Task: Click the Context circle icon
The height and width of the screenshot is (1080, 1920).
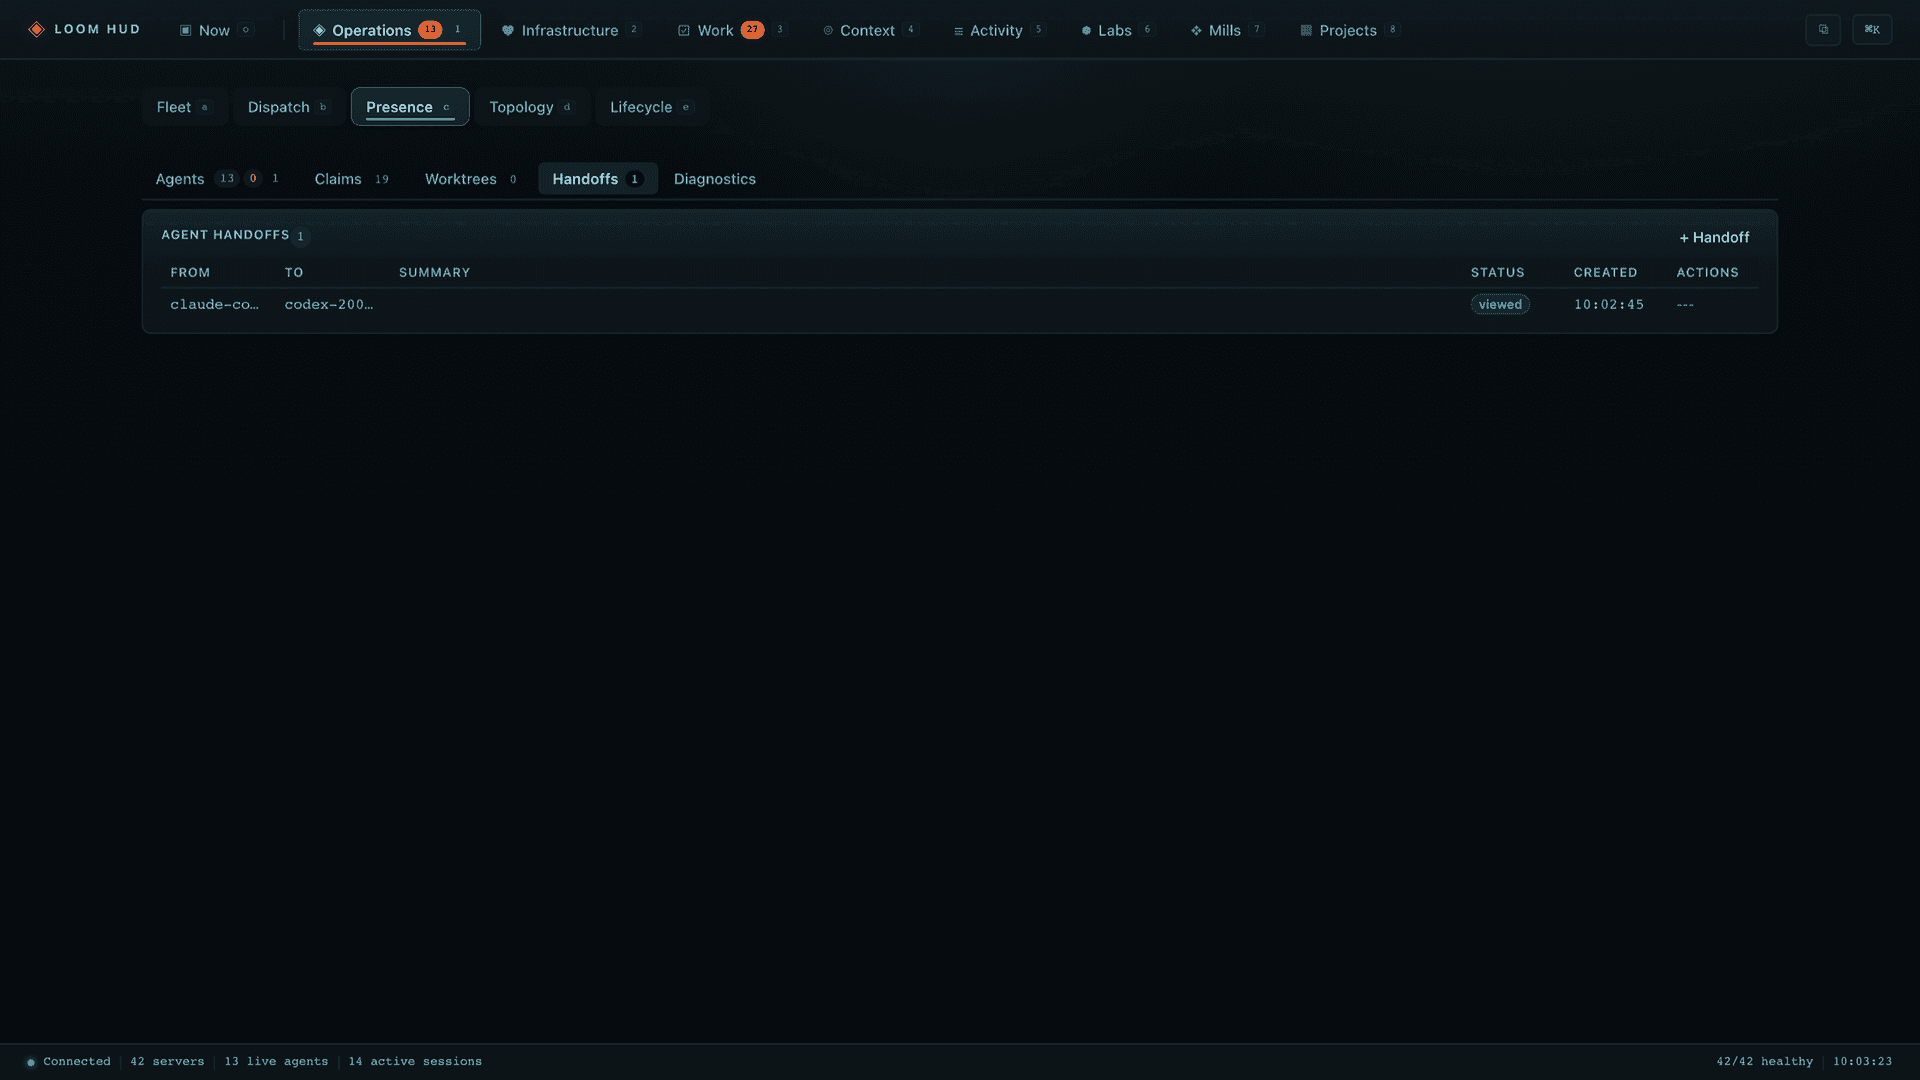Action: tap(828, 31)
